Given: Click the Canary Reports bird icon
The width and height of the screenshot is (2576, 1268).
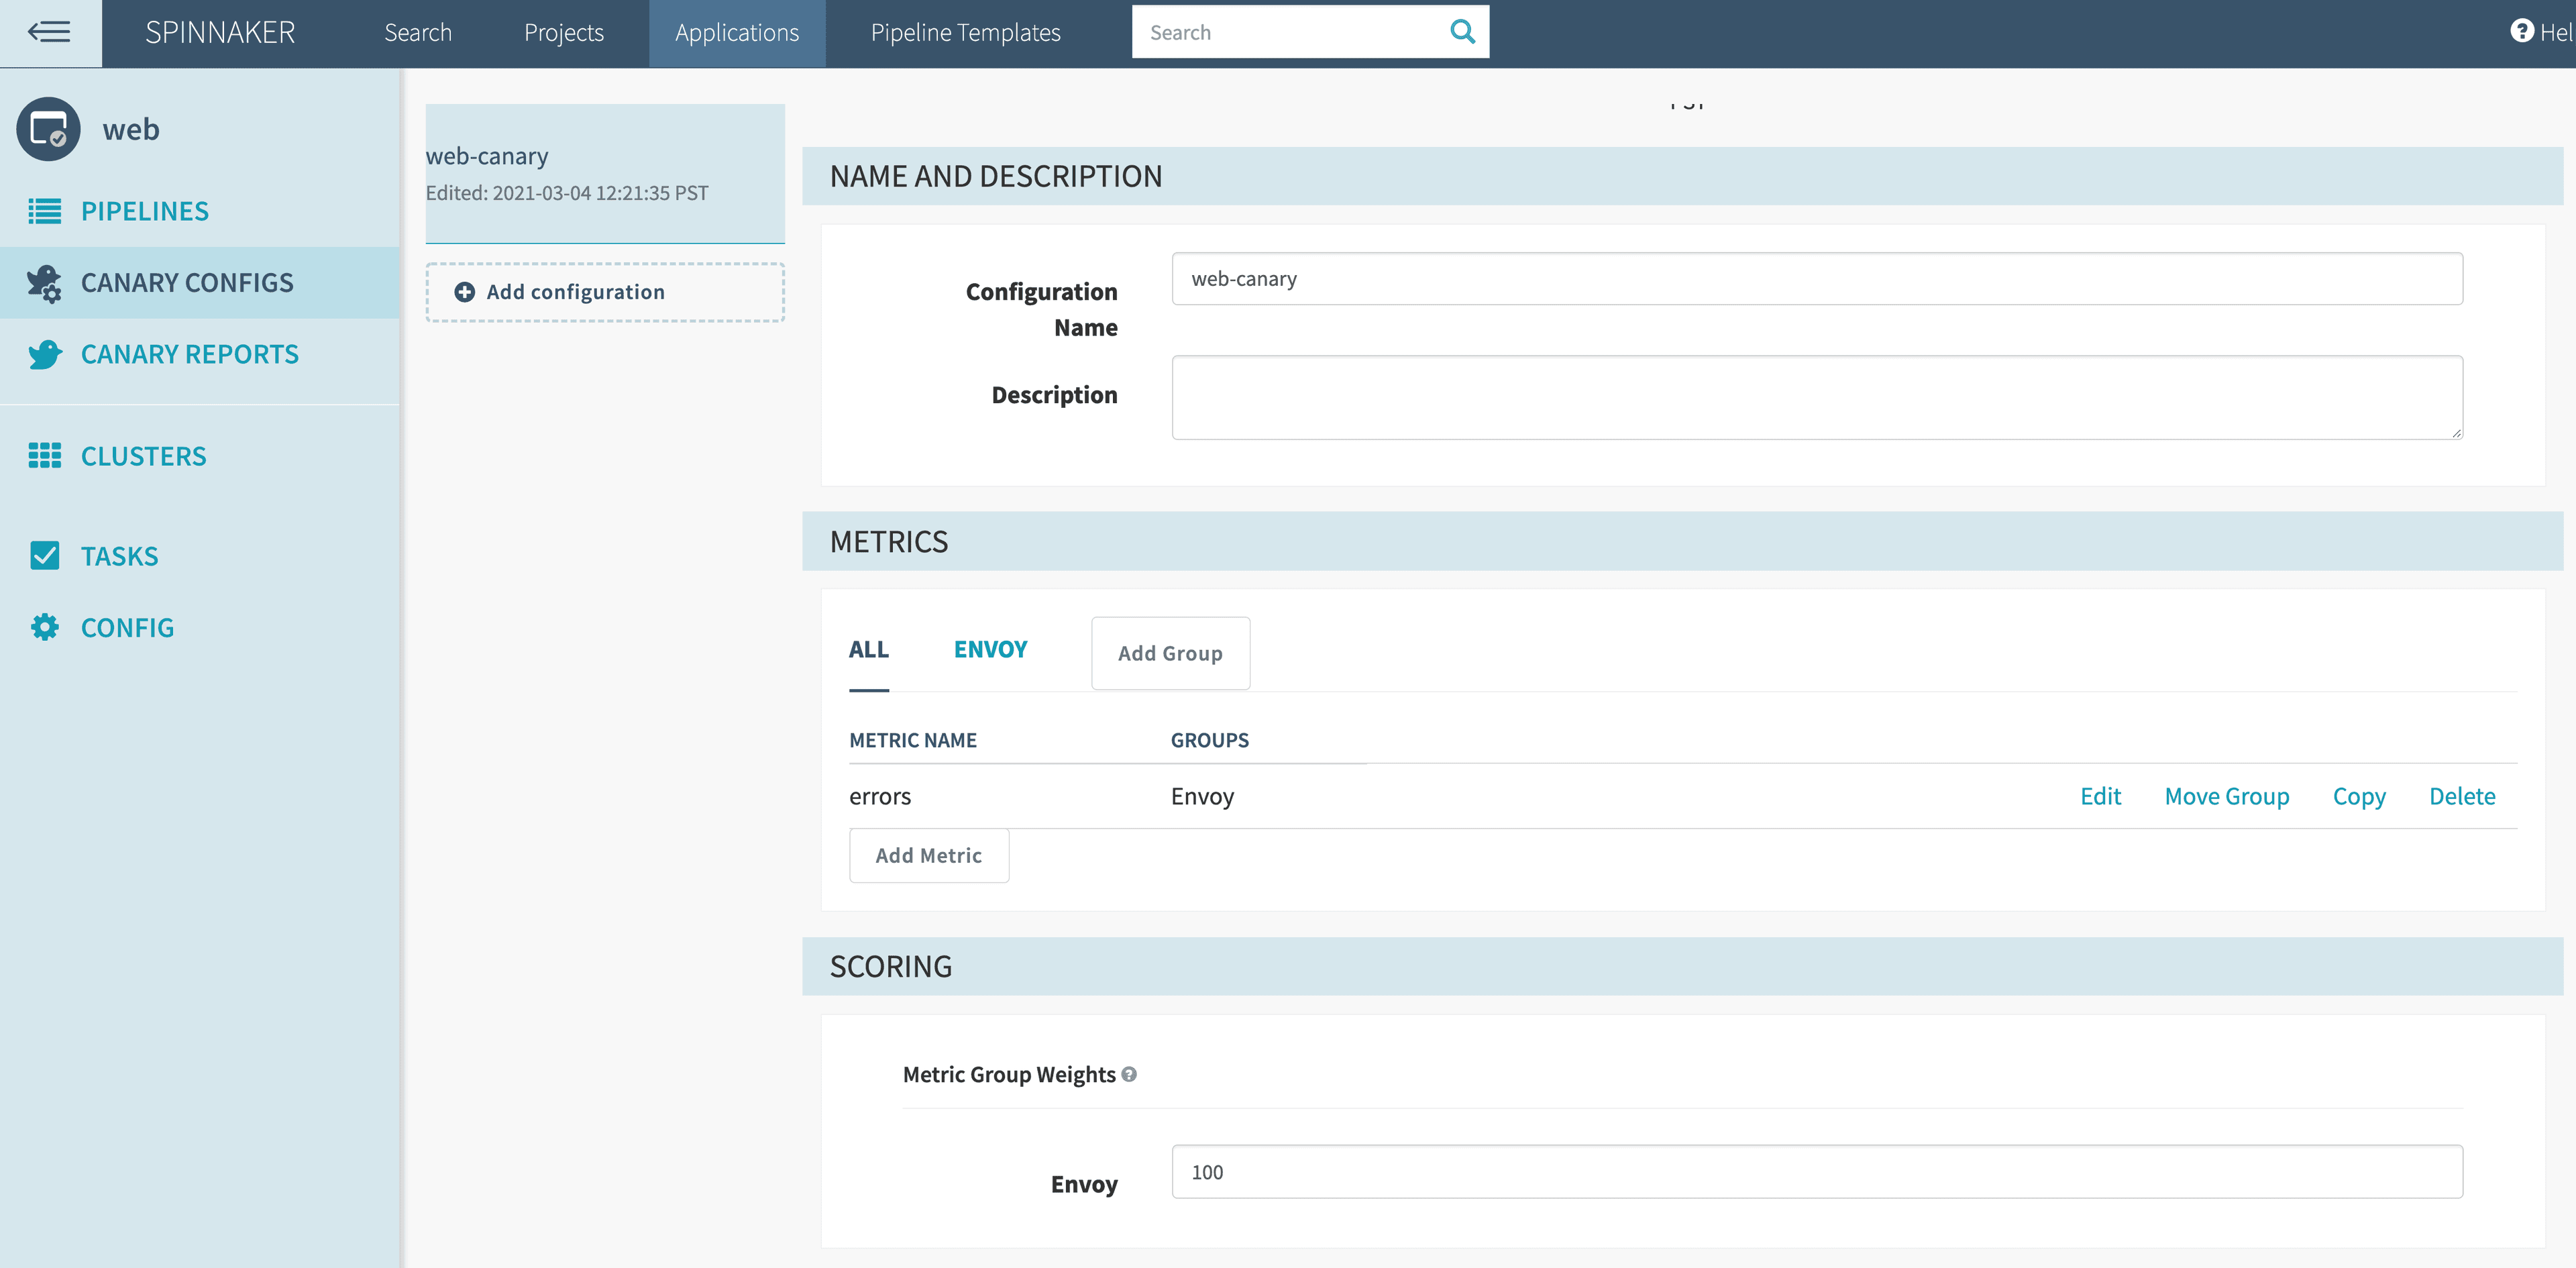Looking at the screenshot, I should 44,354.
